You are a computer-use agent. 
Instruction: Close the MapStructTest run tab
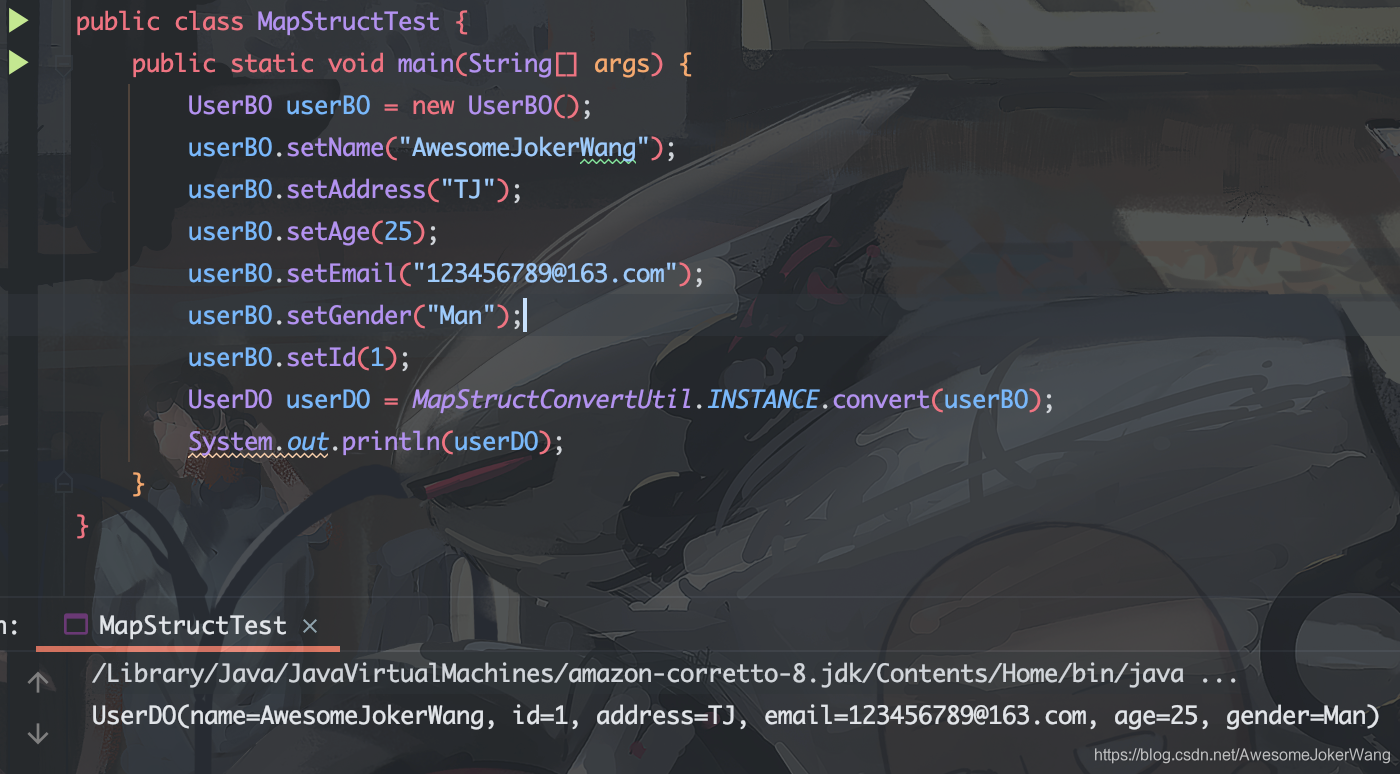point(310,626)
